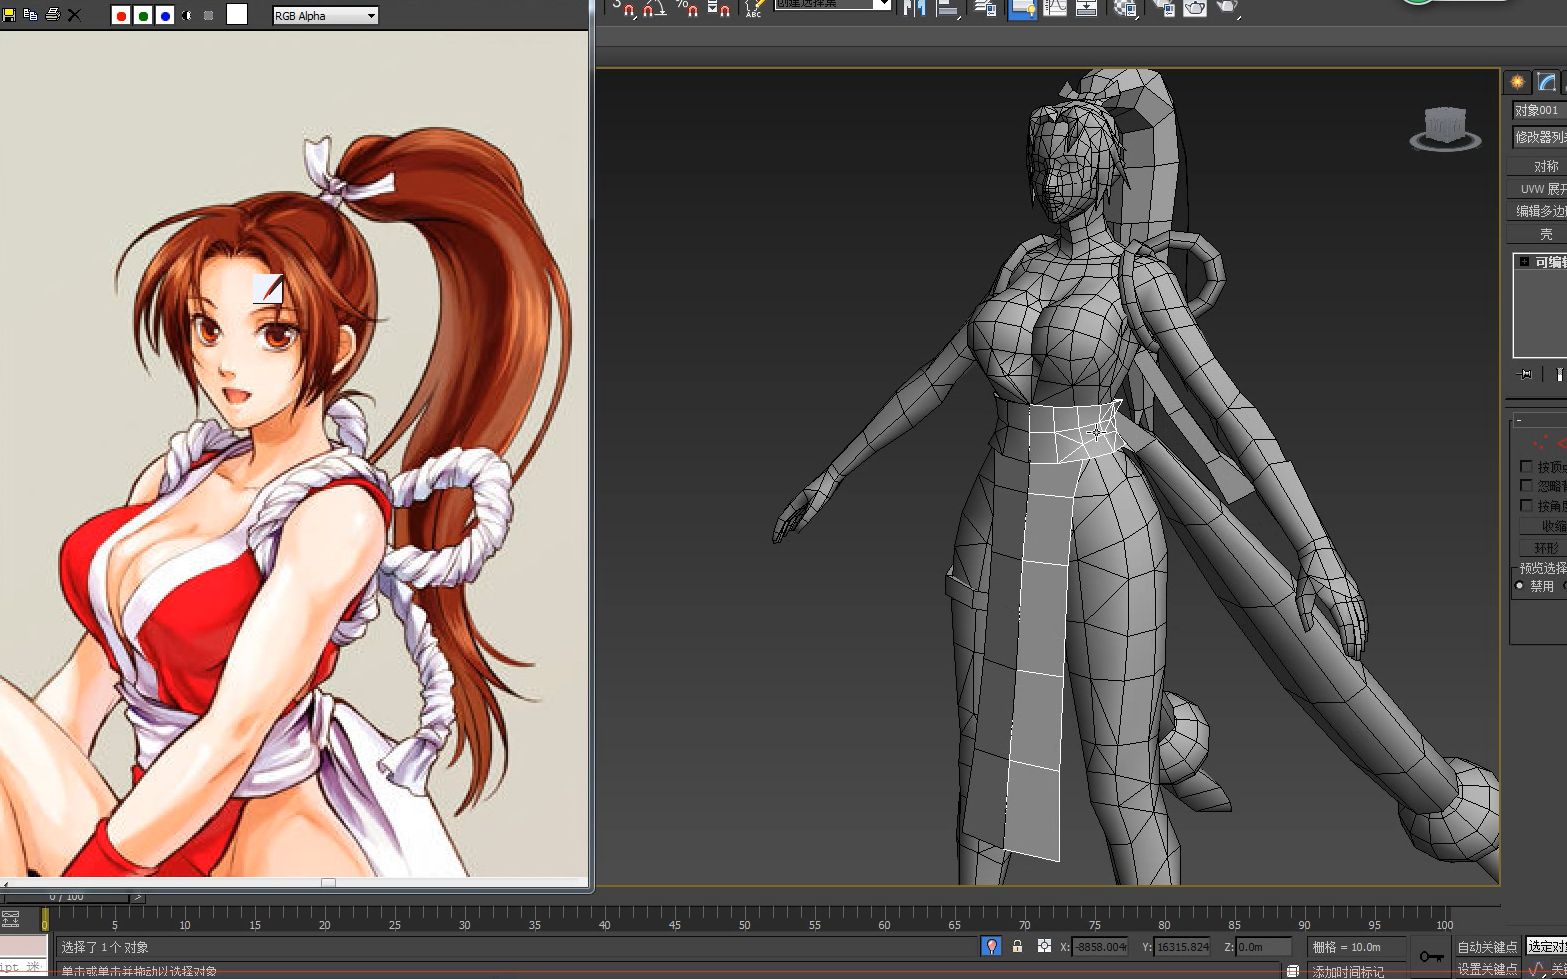
Task: Click the clone image copy icon
Action: point(30,15)
